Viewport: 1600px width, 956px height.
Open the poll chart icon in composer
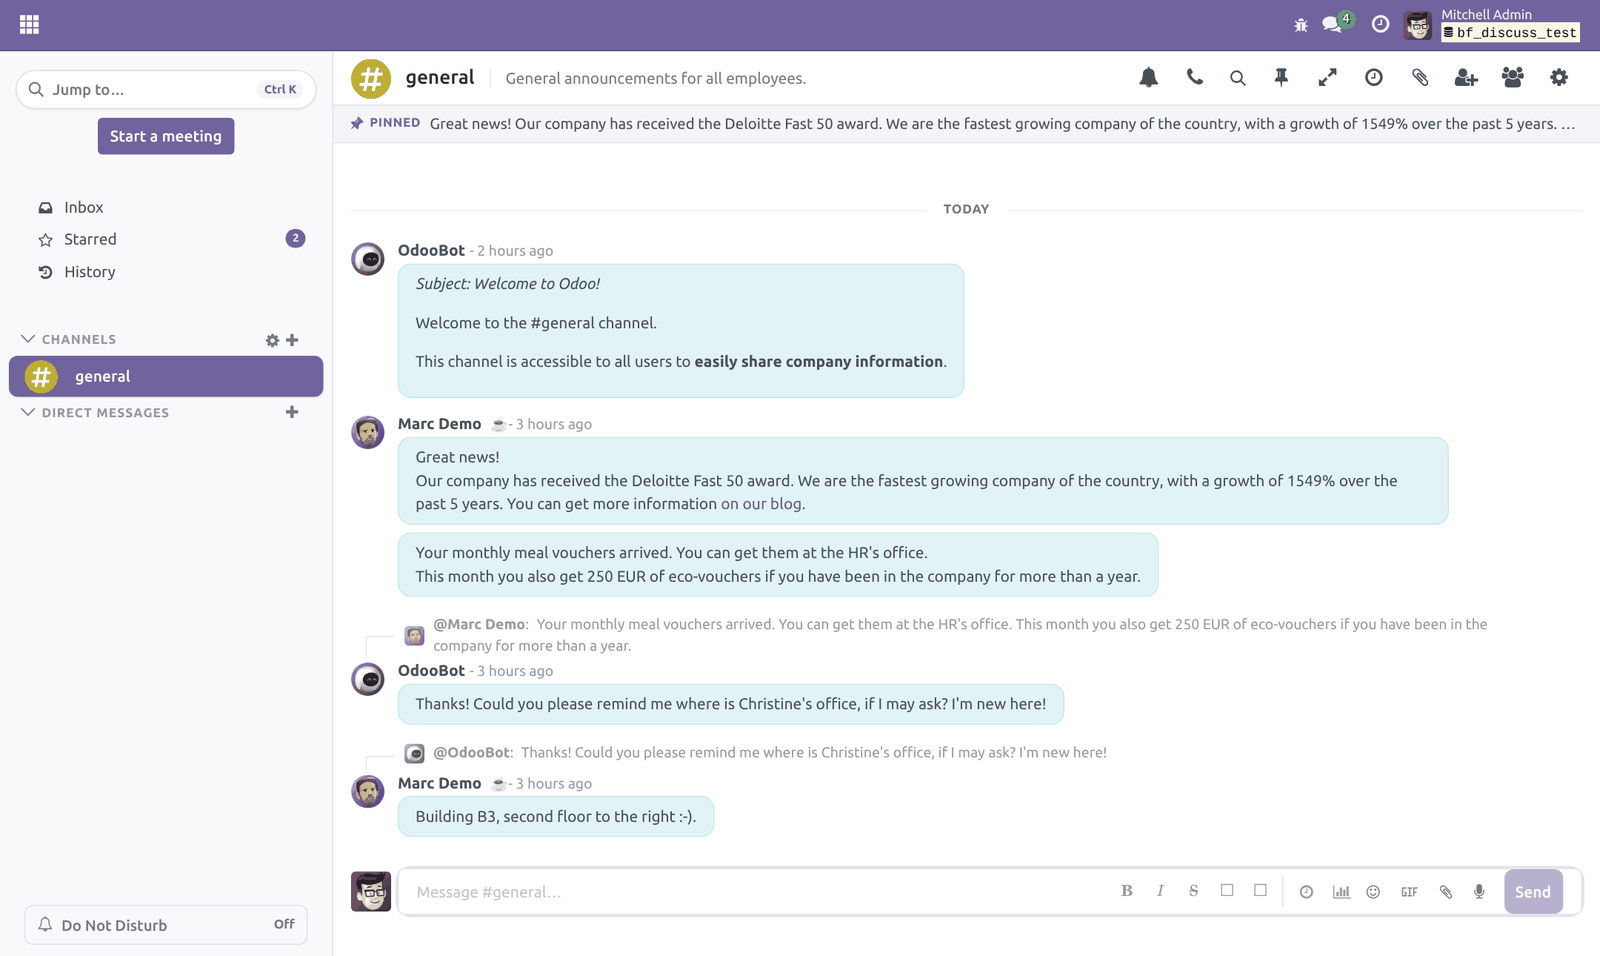click(1341, 892)
